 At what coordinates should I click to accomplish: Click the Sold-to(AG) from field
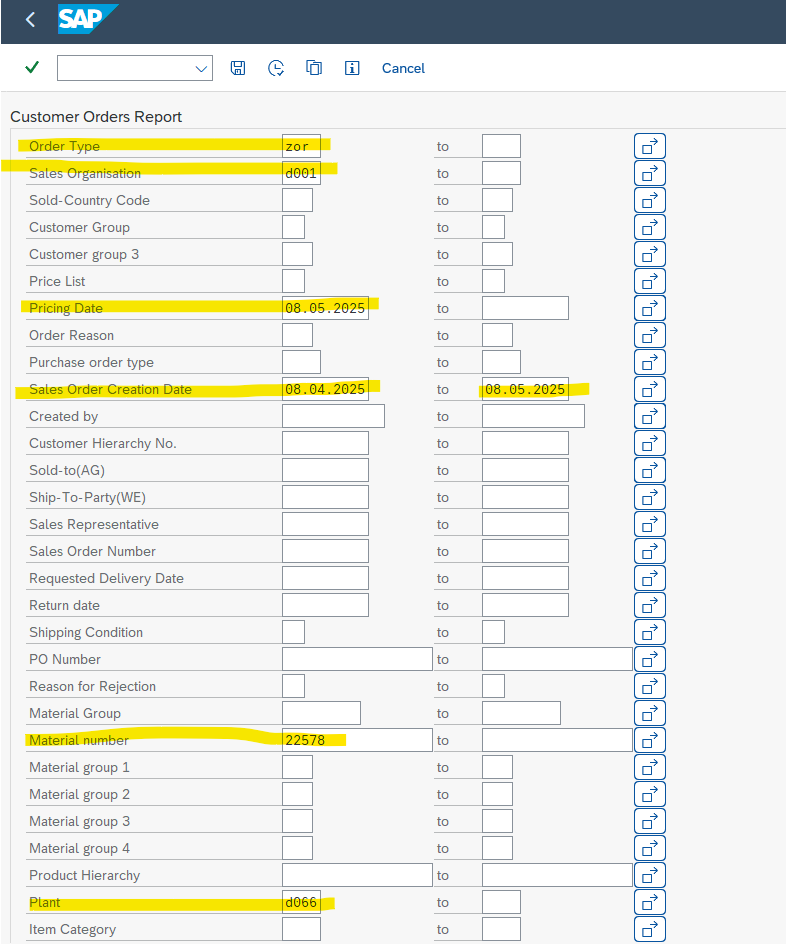(x=325, y=470)
